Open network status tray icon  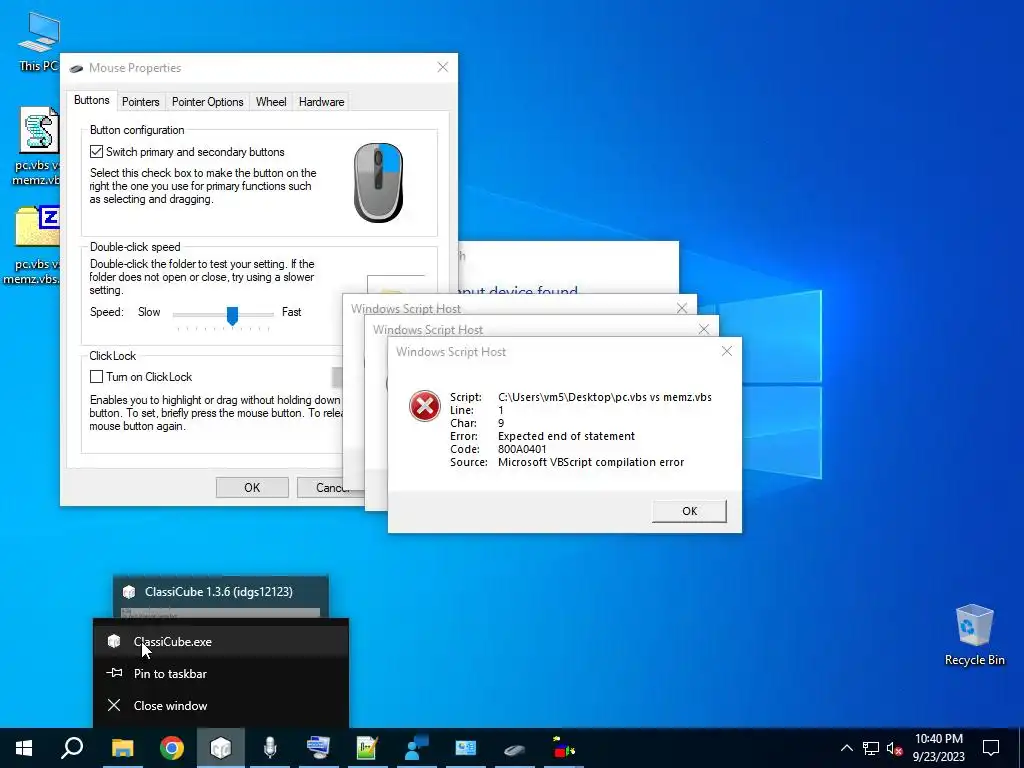(x=871, y=748)
